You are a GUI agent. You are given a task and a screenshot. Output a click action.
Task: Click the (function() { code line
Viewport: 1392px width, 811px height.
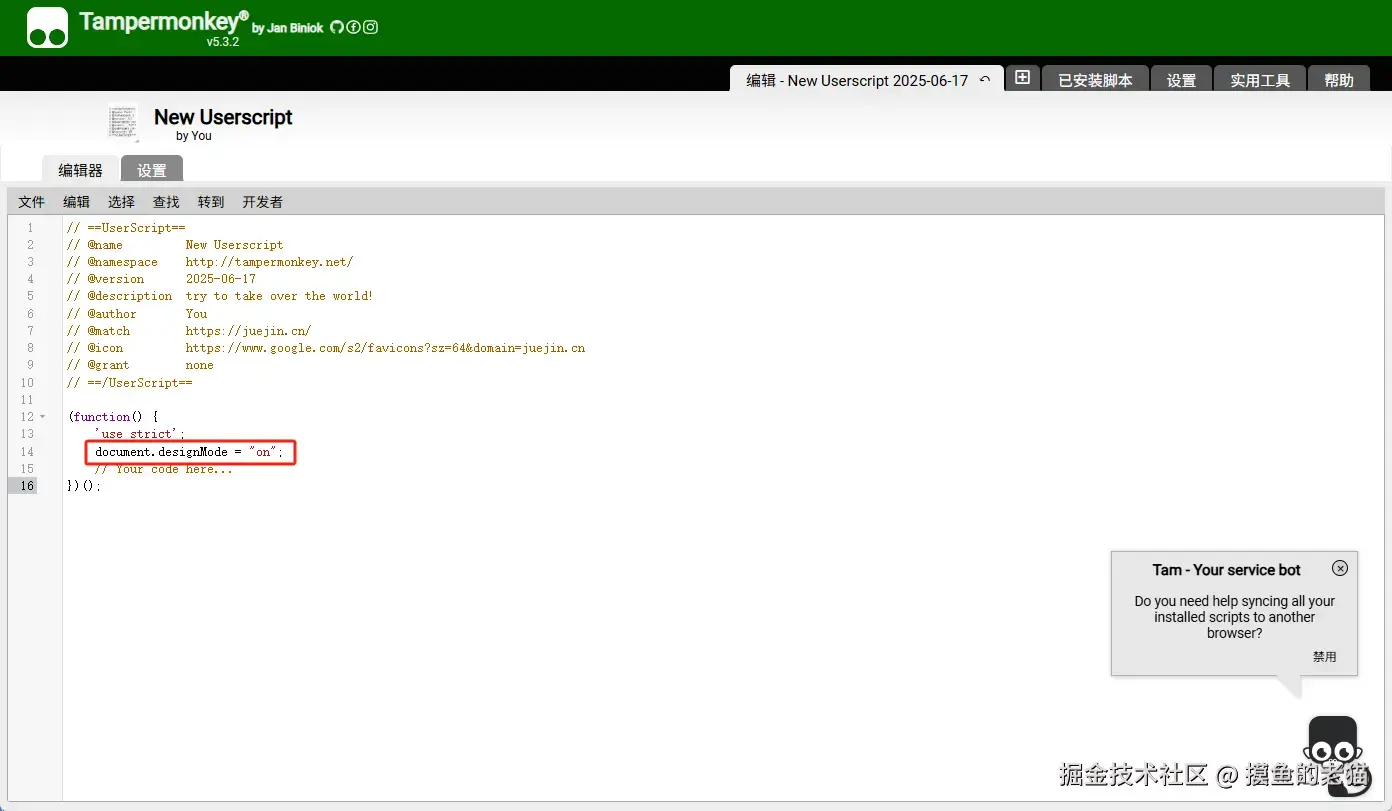(113, 417)
